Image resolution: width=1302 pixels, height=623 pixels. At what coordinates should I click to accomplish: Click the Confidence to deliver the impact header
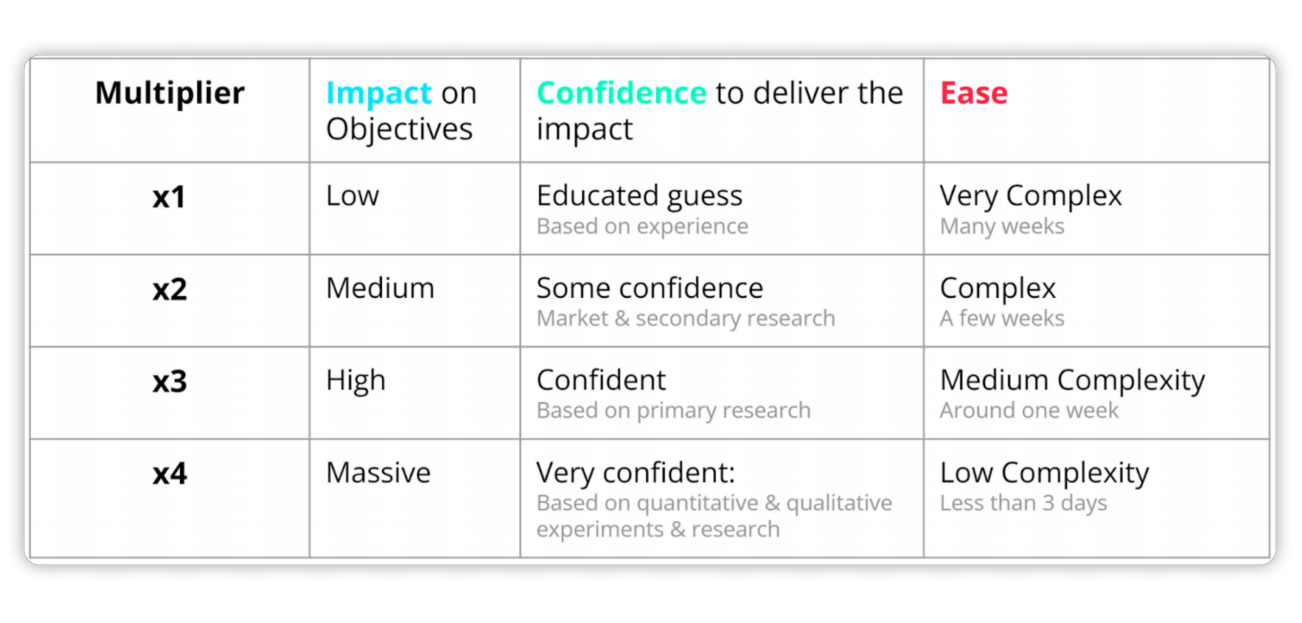(719, 111)
